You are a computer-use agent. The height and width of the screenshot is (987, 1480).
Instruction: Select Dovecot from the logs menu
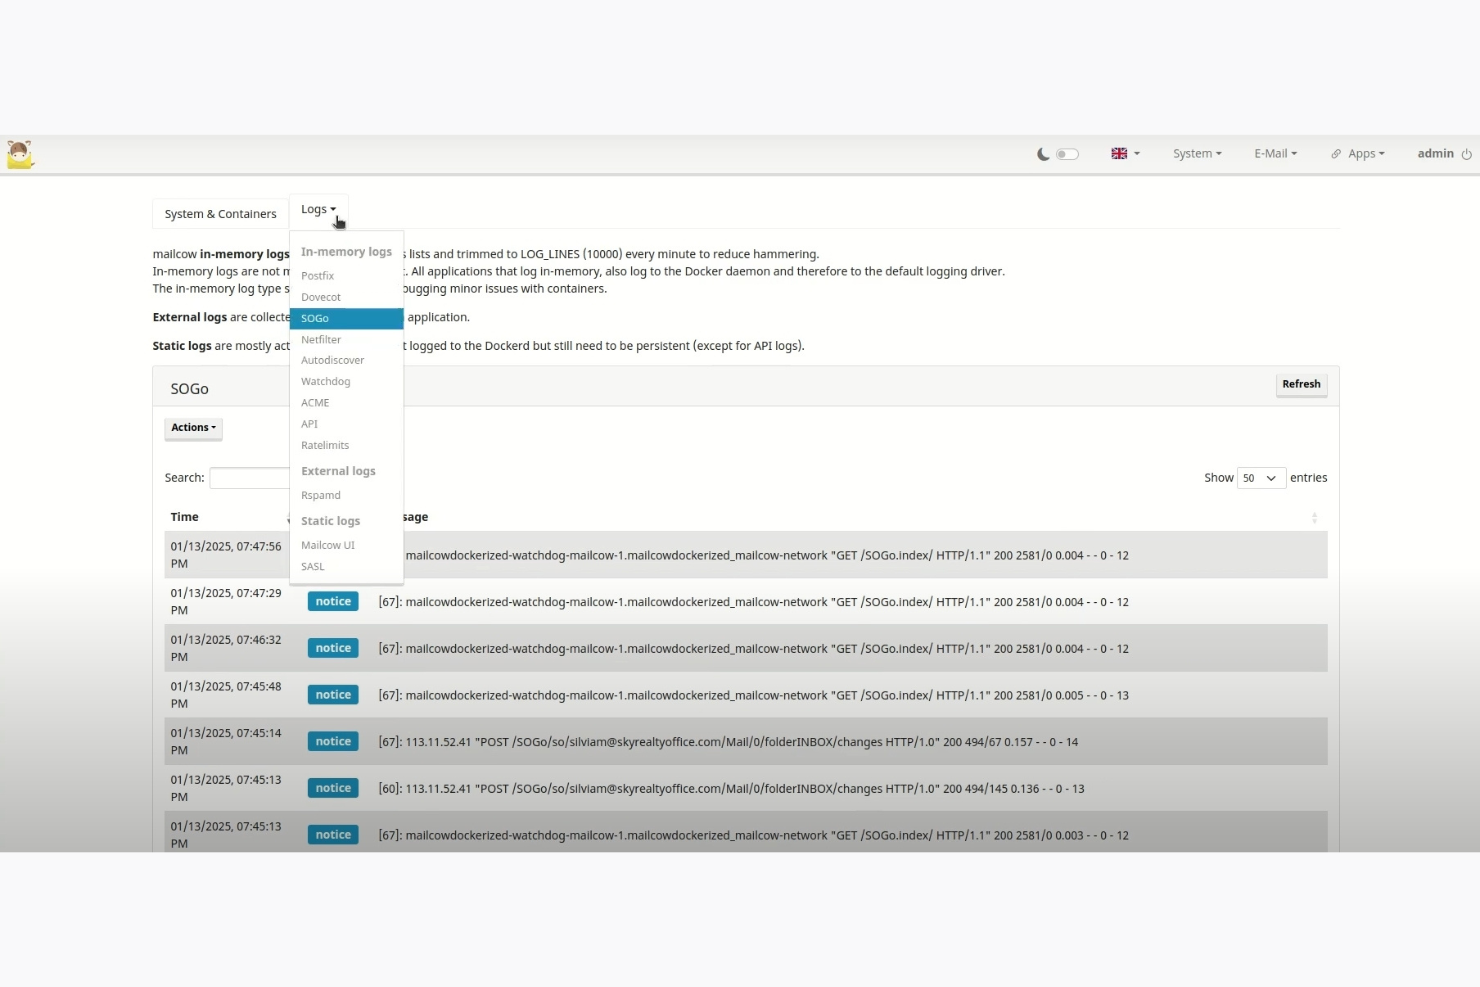coord(321,297)
